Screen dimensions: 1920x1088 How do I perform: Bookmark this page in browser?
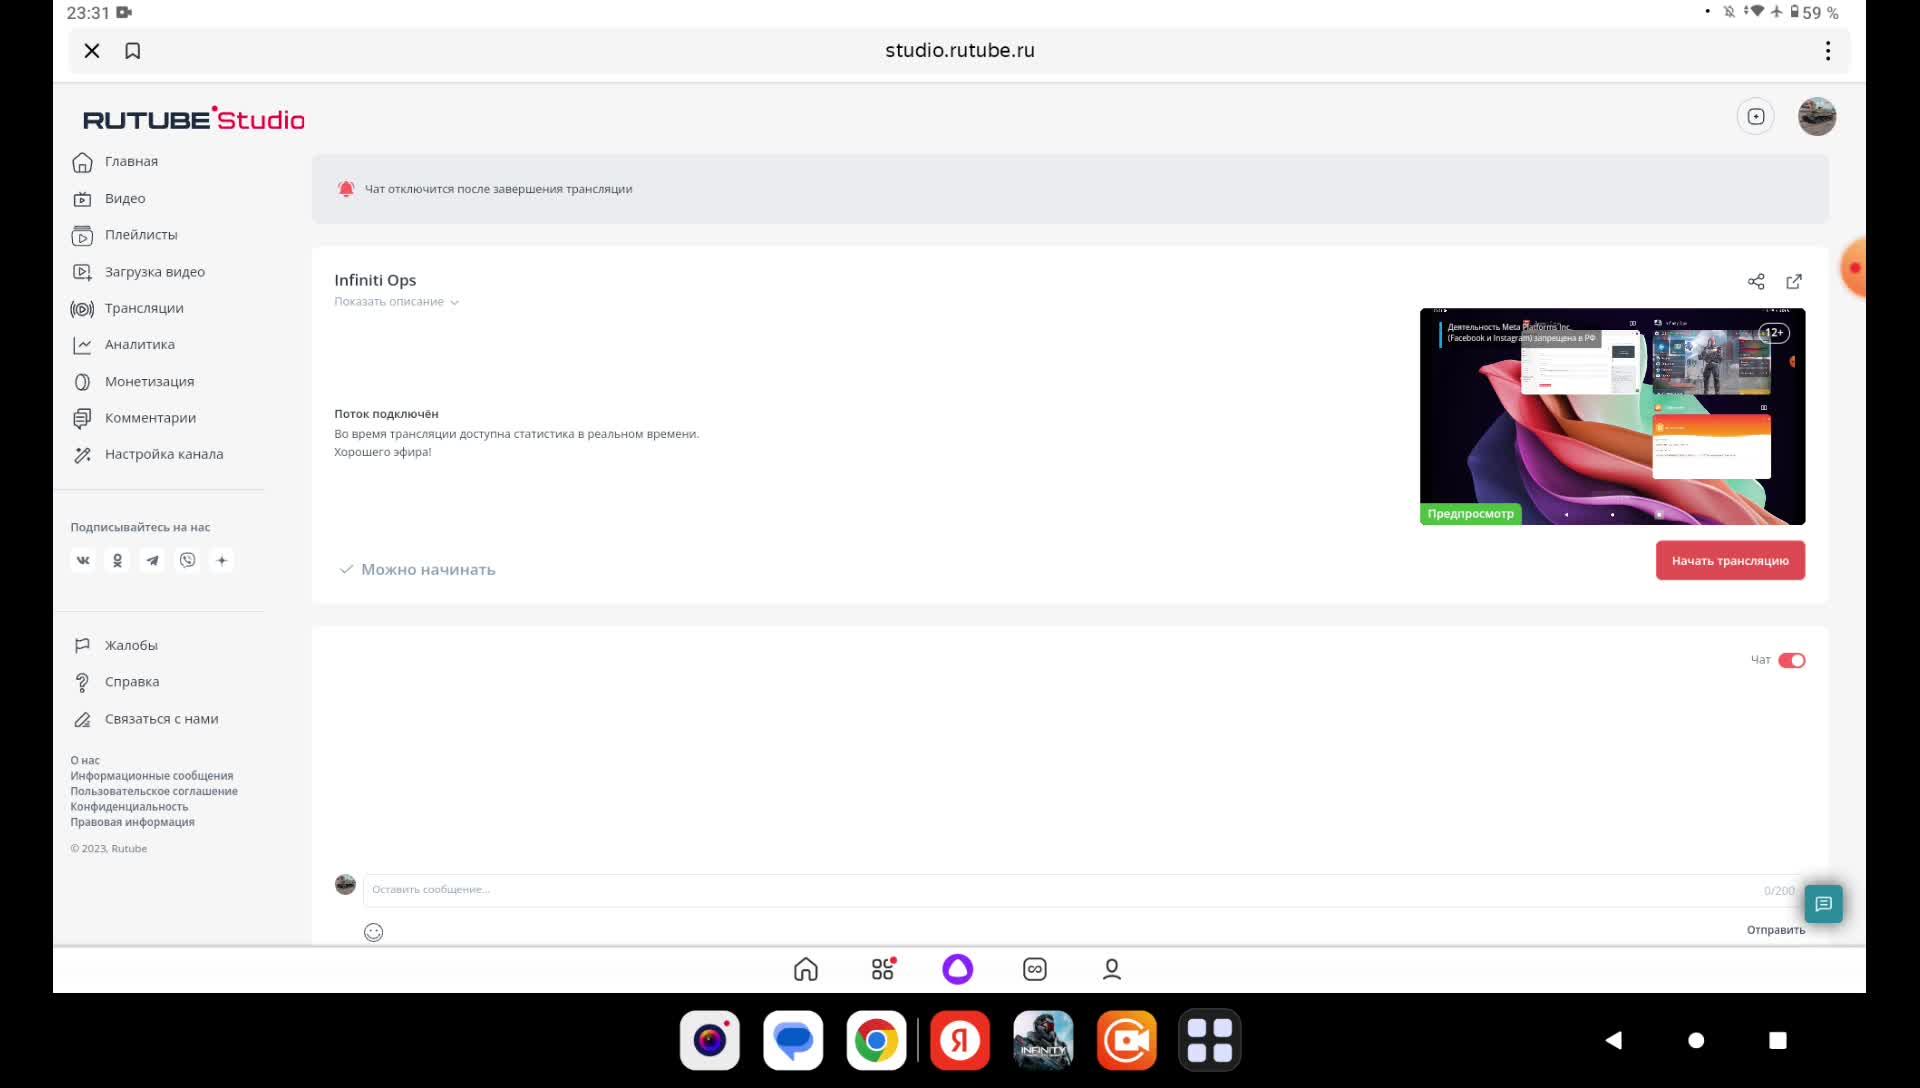coord(132,51)
